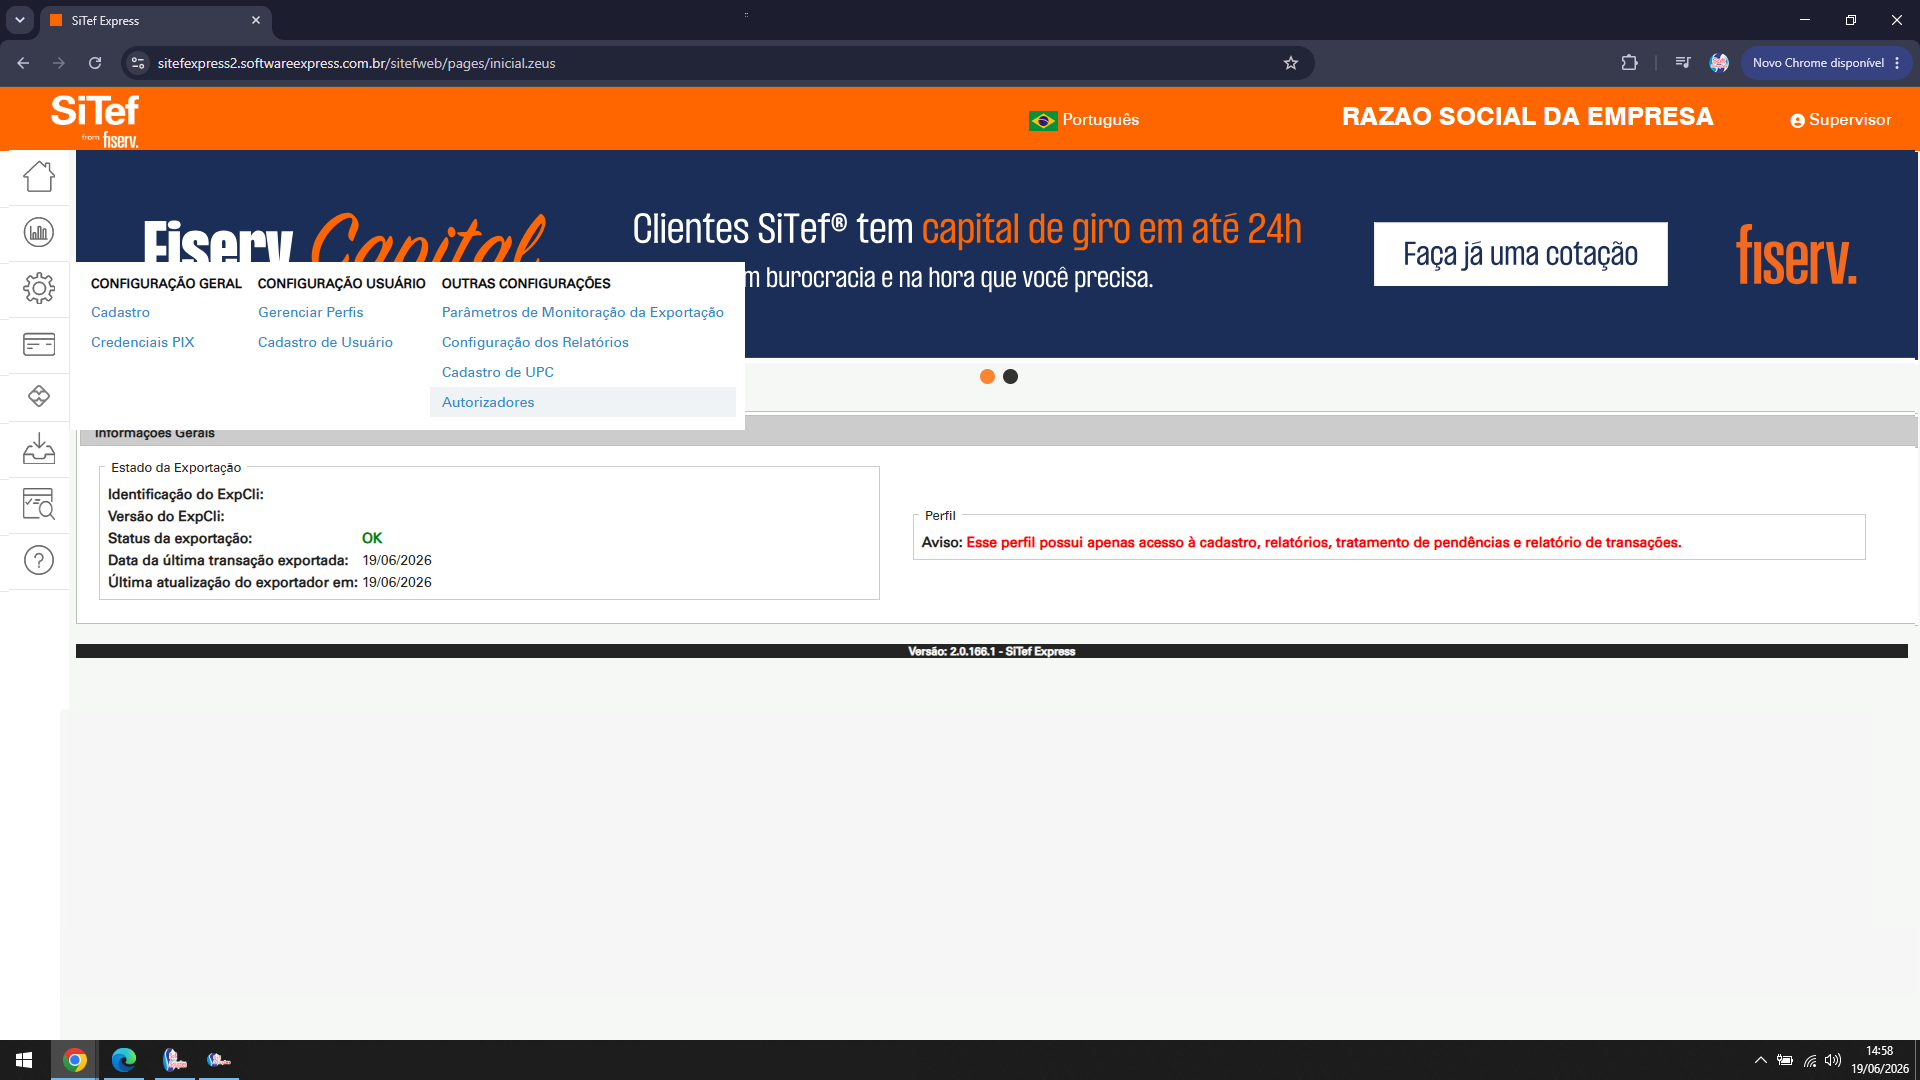The width and height of the screenshot is (1920, 1080).
Task: Click the green OK export status
Action: tap(372, 538)
